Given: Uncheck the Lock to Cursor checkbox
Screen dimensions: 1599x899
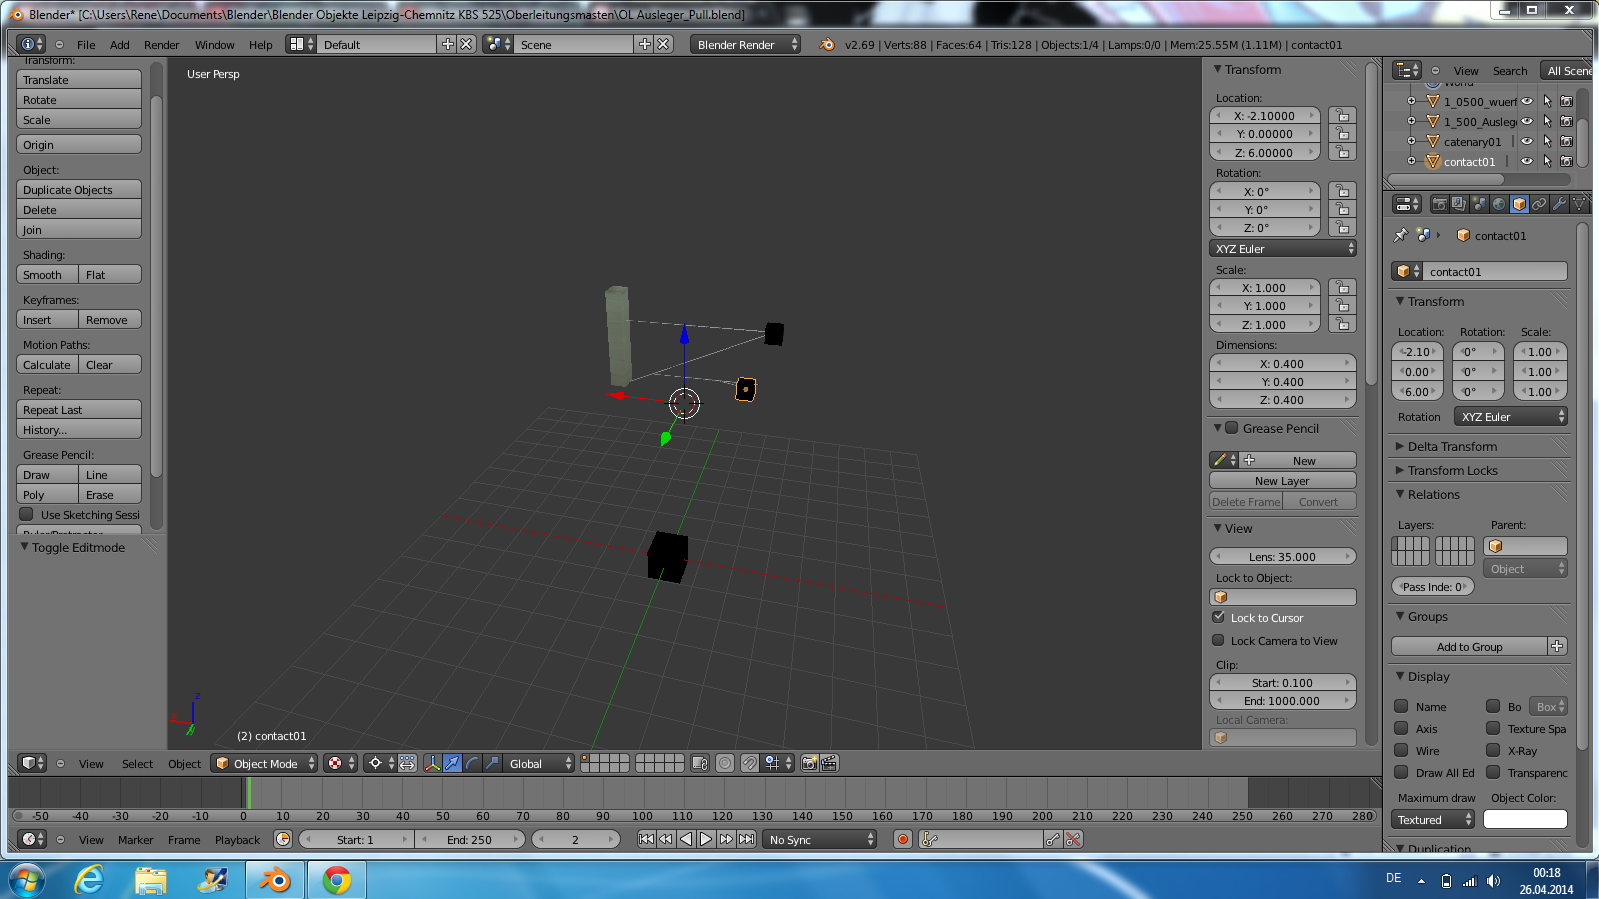Looking at the screenshot, I should [1218, 617].
